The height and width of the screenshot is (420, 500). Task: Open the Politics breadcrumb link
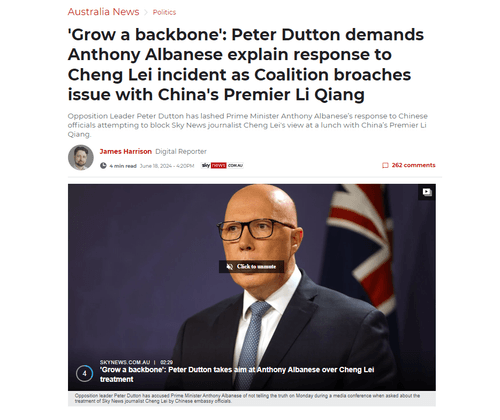(x=164, y=12)
